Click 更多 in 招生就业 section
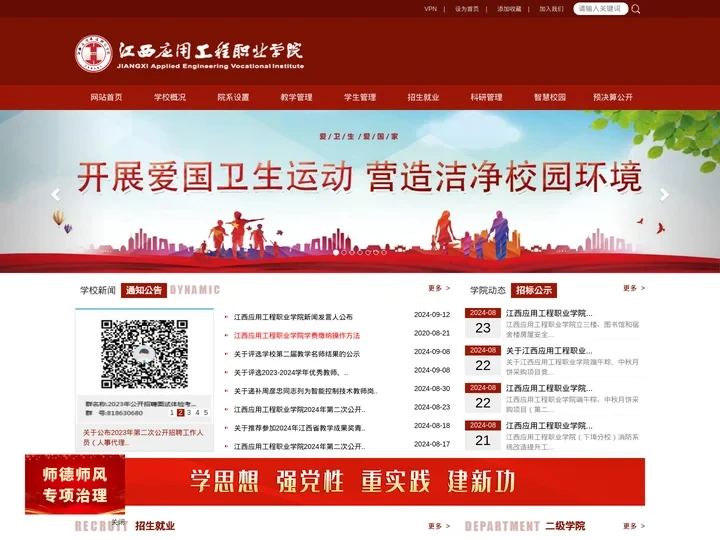 (439, 526)
